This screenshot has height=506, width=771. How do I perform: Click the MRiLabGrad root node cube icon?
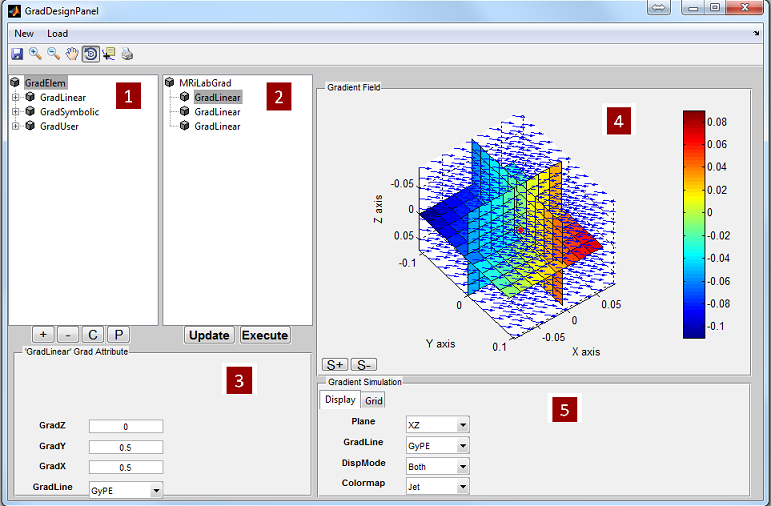tap(170, 82)
